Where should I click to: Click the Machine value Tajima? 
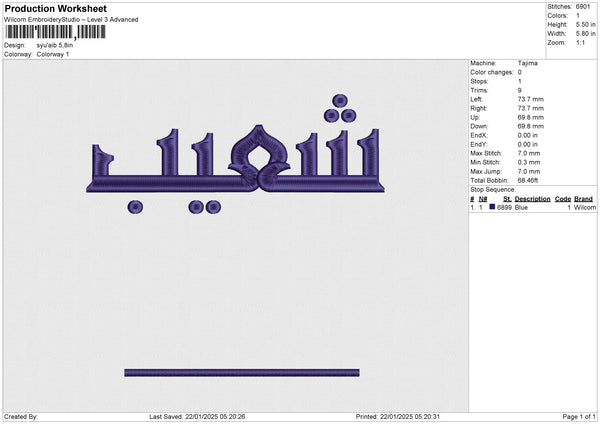[x=528, y=63]
